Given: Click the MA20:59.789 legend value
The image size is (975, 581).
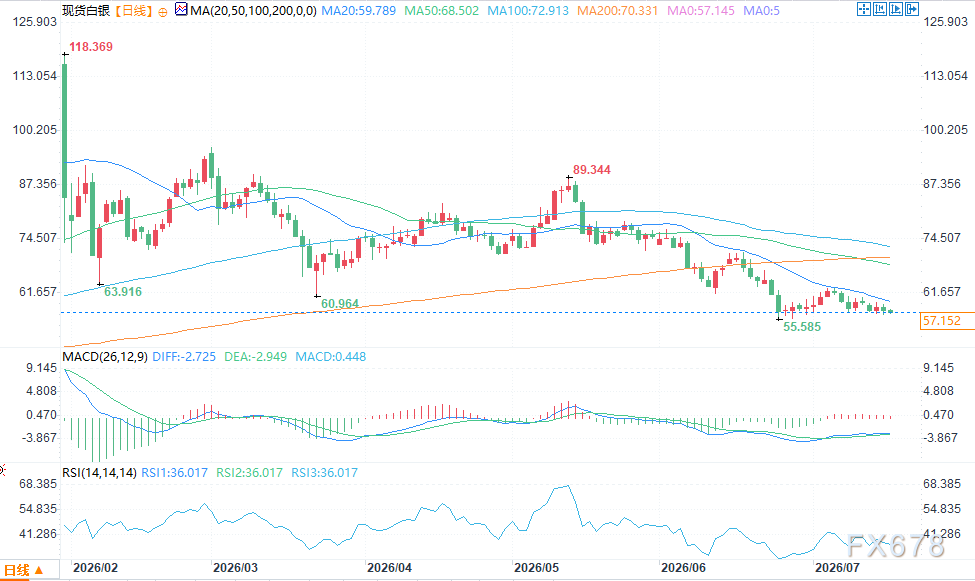Looking at the screenshot, I should [358, 11].
